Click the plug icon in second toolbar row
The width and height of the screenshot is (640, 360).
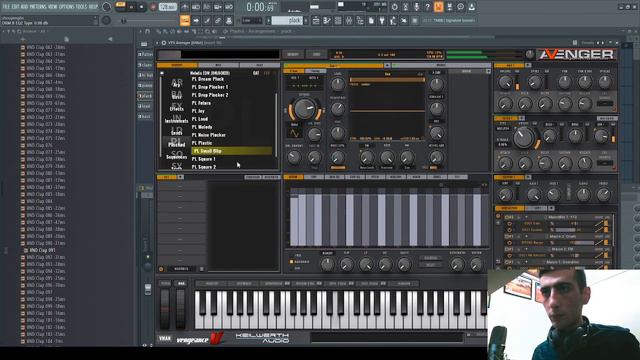[382, 20]
